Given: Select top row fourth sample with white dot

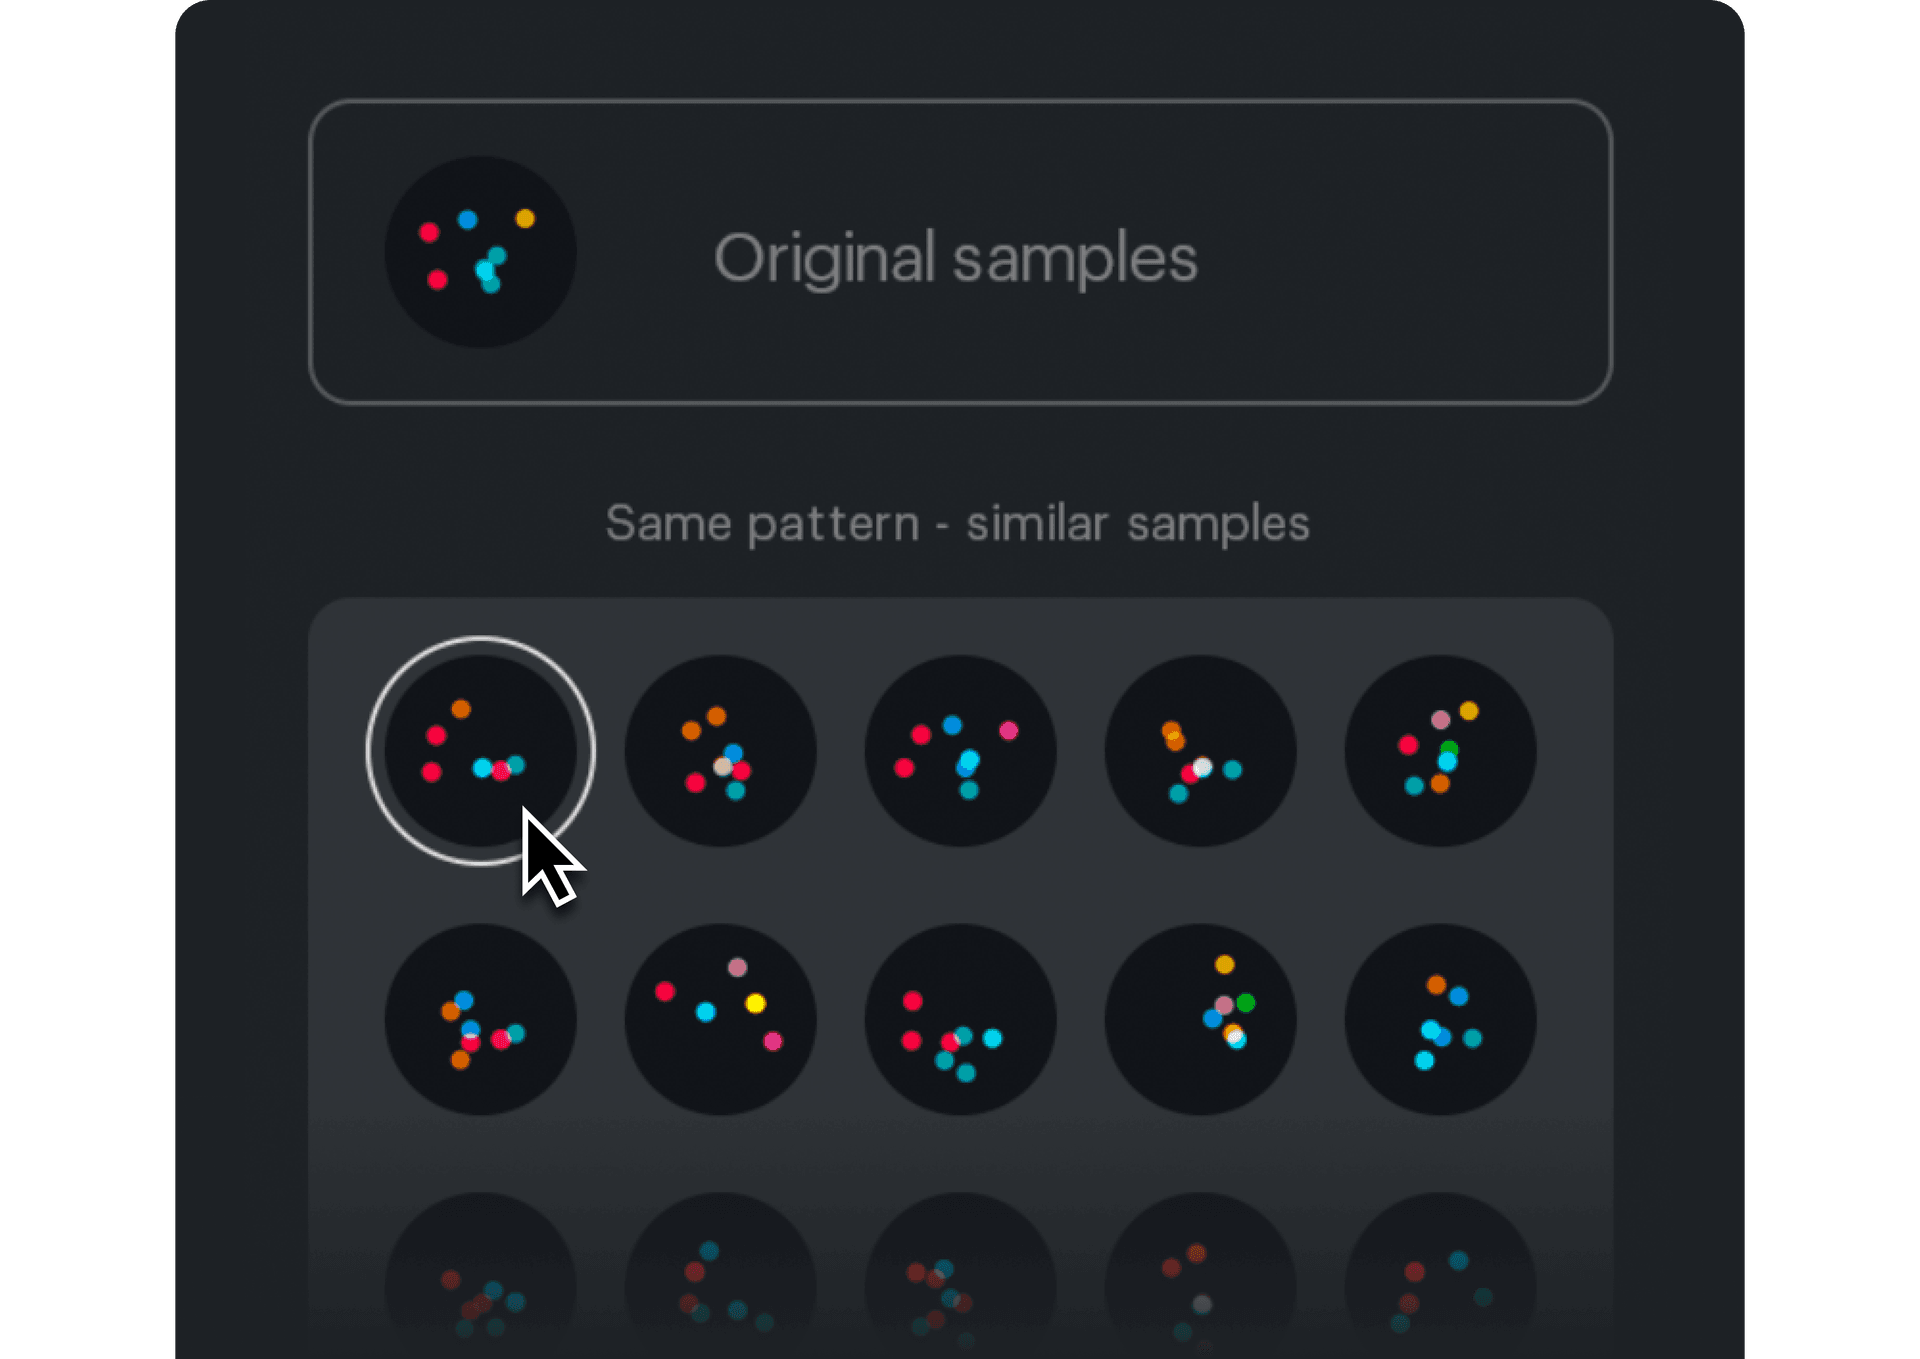Looking at the screenshot, I should point(1200,750).
